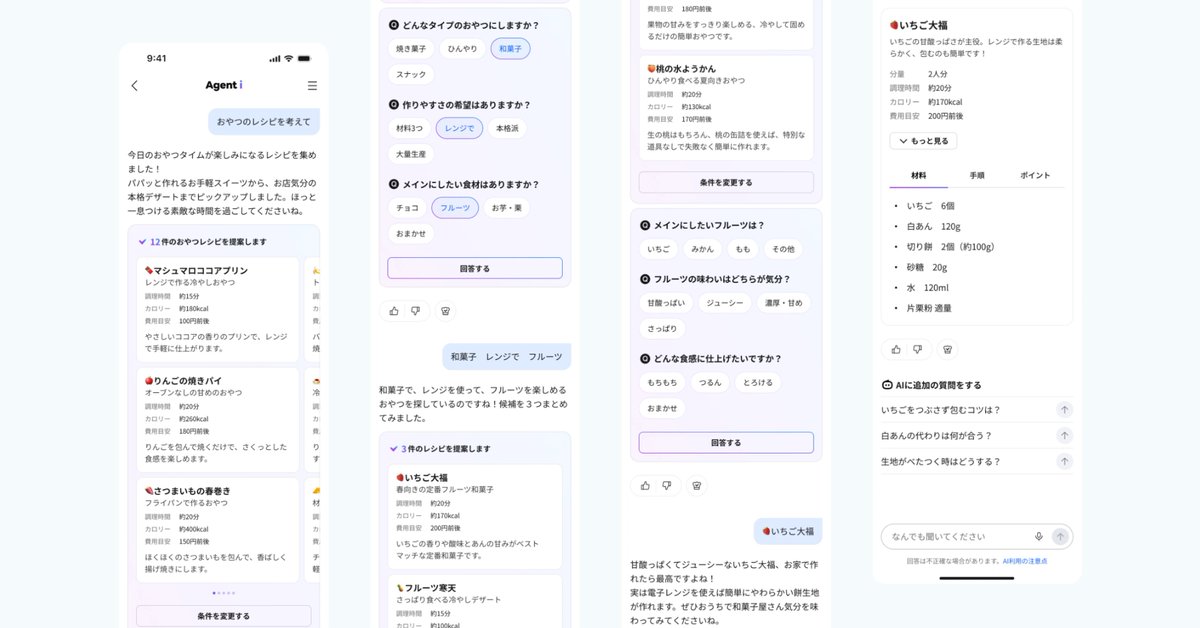Send suggested question 生地がべたつく時はどうする？ arrow
The height and width of the screenshot is (628, 1200).
pyautogui.click(x=1064, y=462)
